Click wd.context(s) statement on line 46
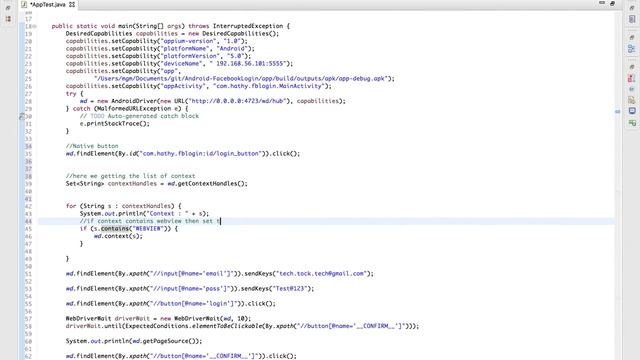The image size is (640, 360). click(118, 236)
